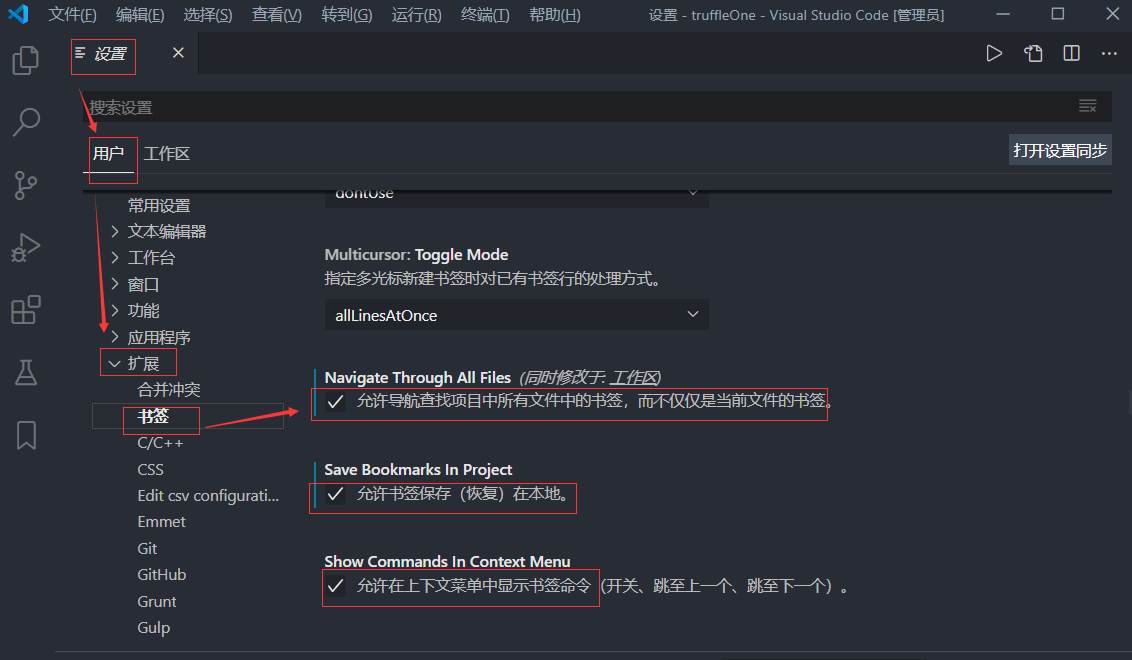Expand the 文本编辑器 settings category
The height and width of the screenshot is (660, 1132).
point(115,231)
